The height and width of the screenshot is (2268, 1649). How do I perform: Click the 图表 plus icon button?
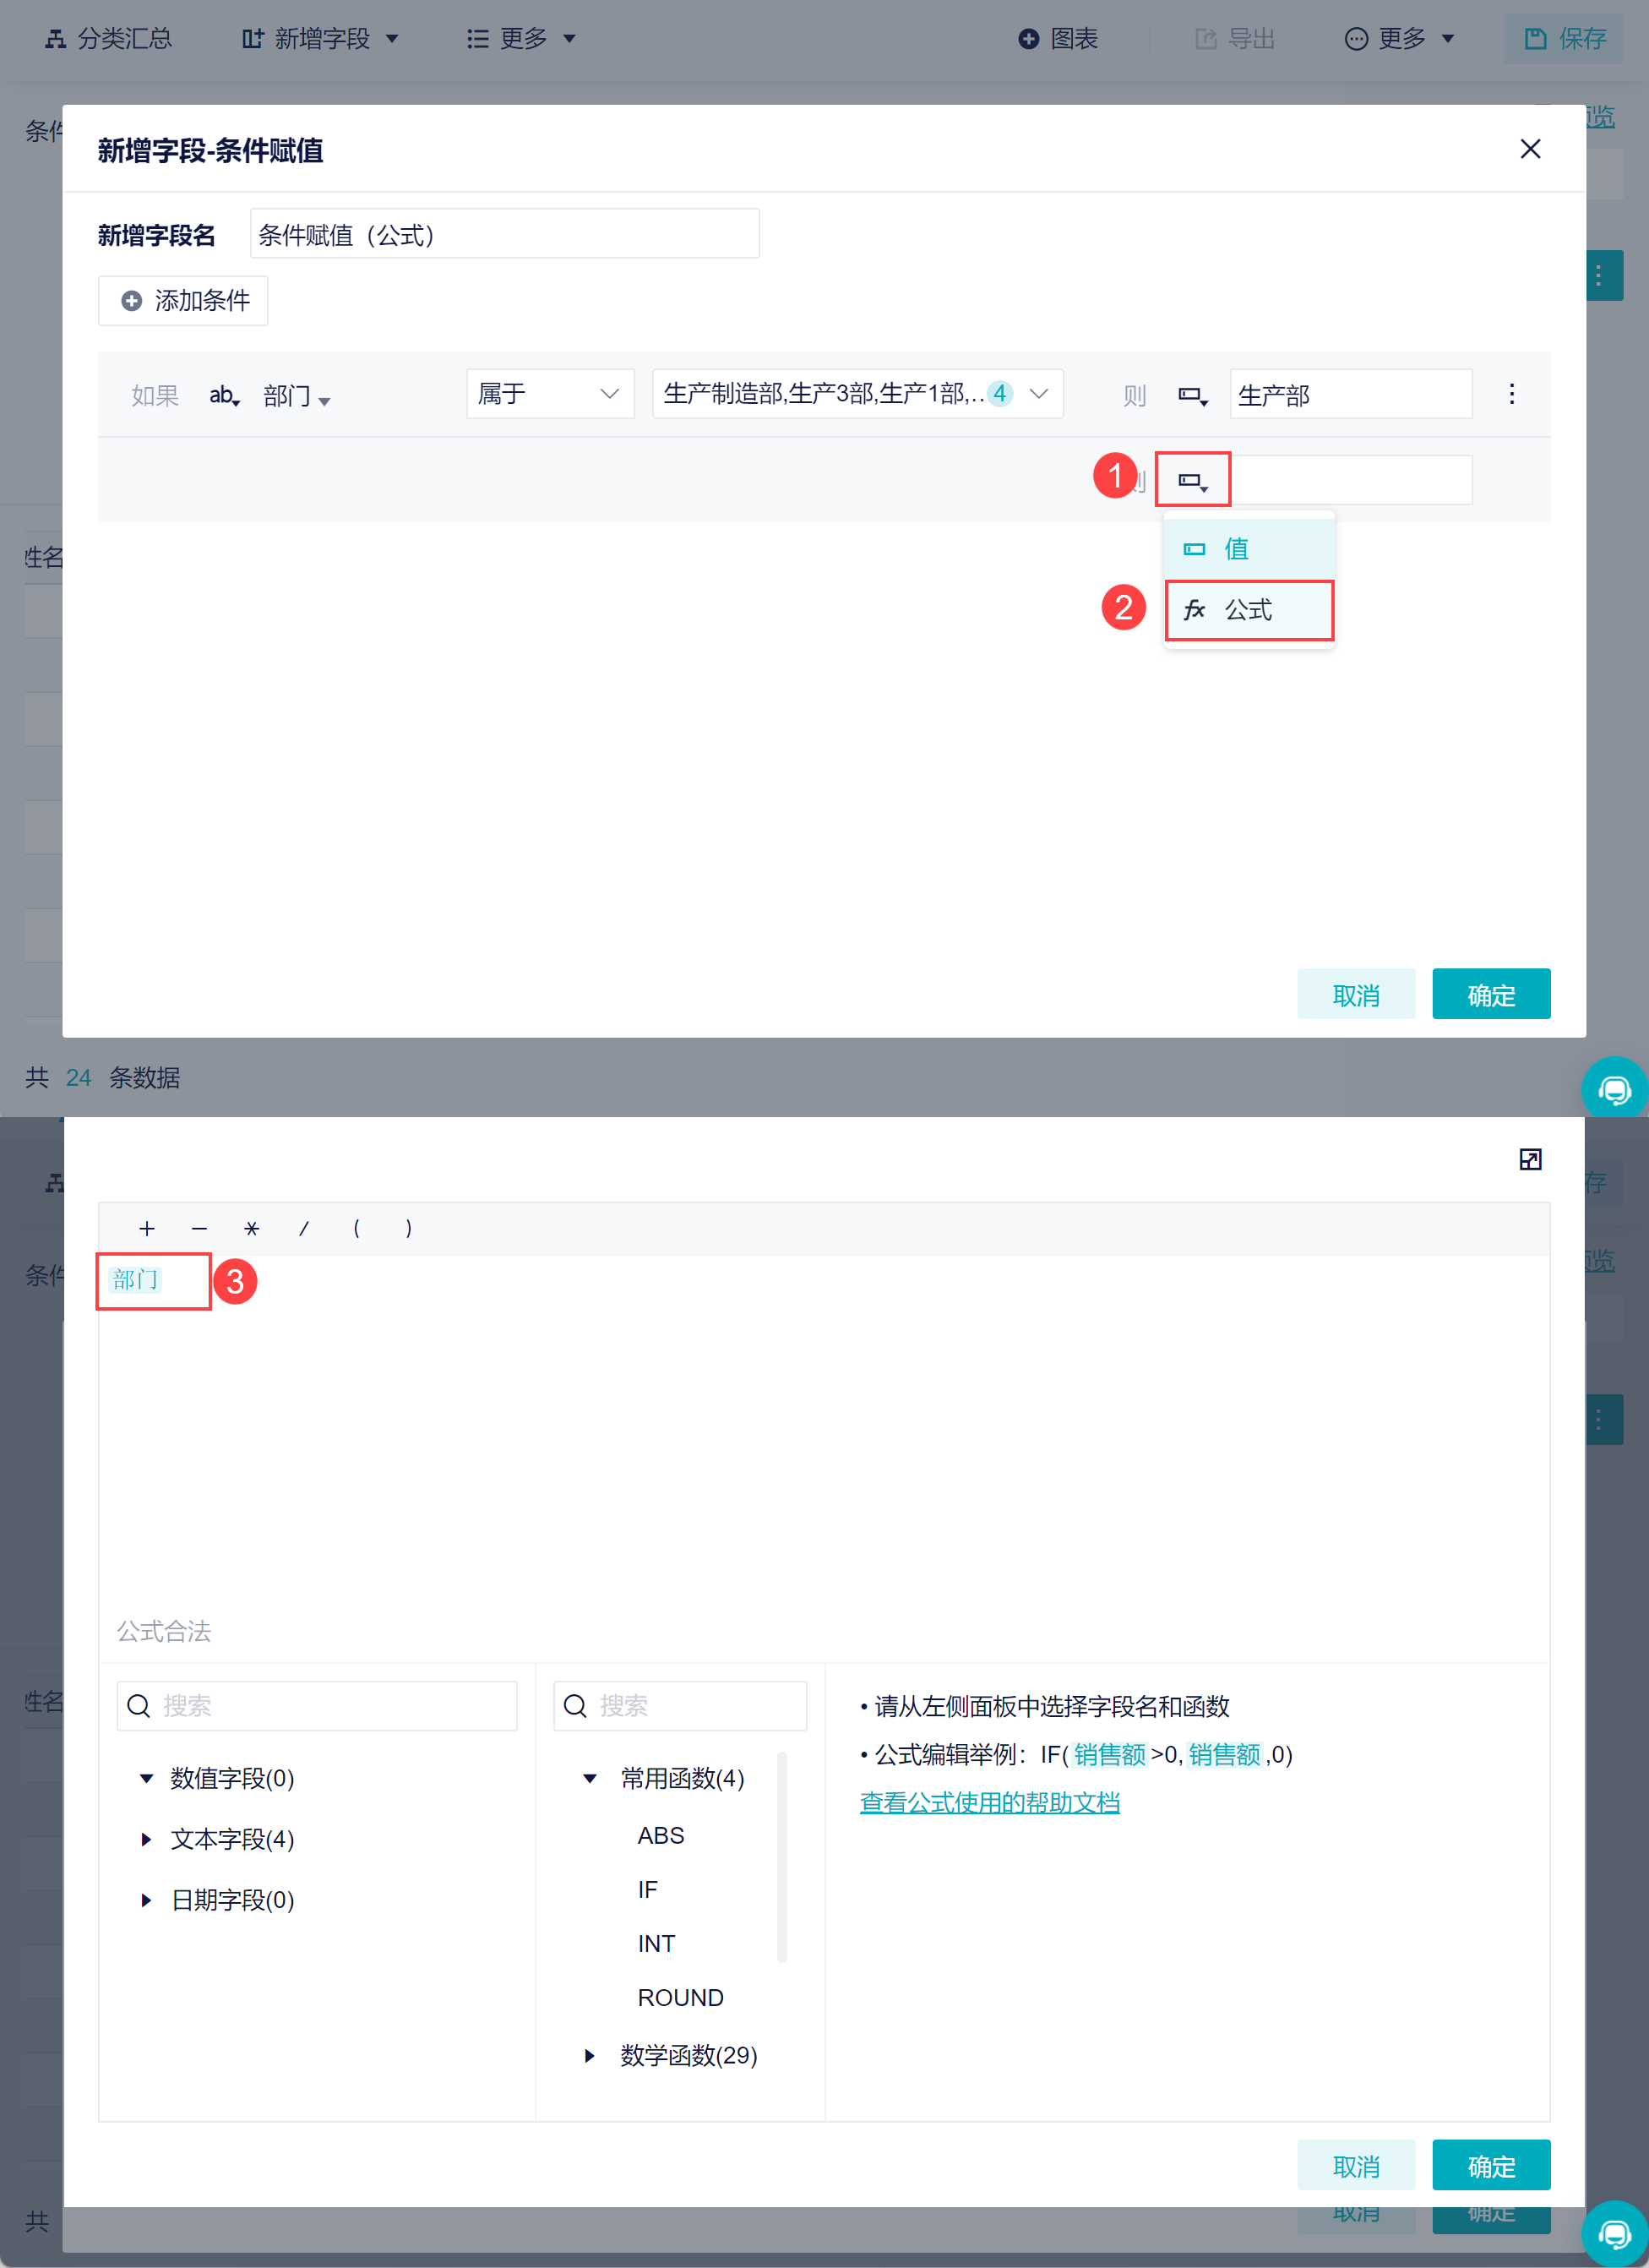pos(1028,39)
